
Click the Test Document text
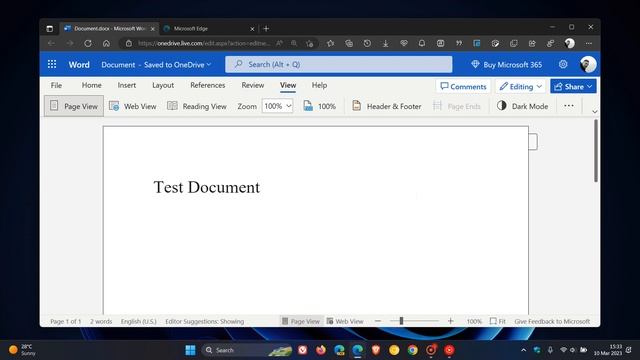point(207,187)
